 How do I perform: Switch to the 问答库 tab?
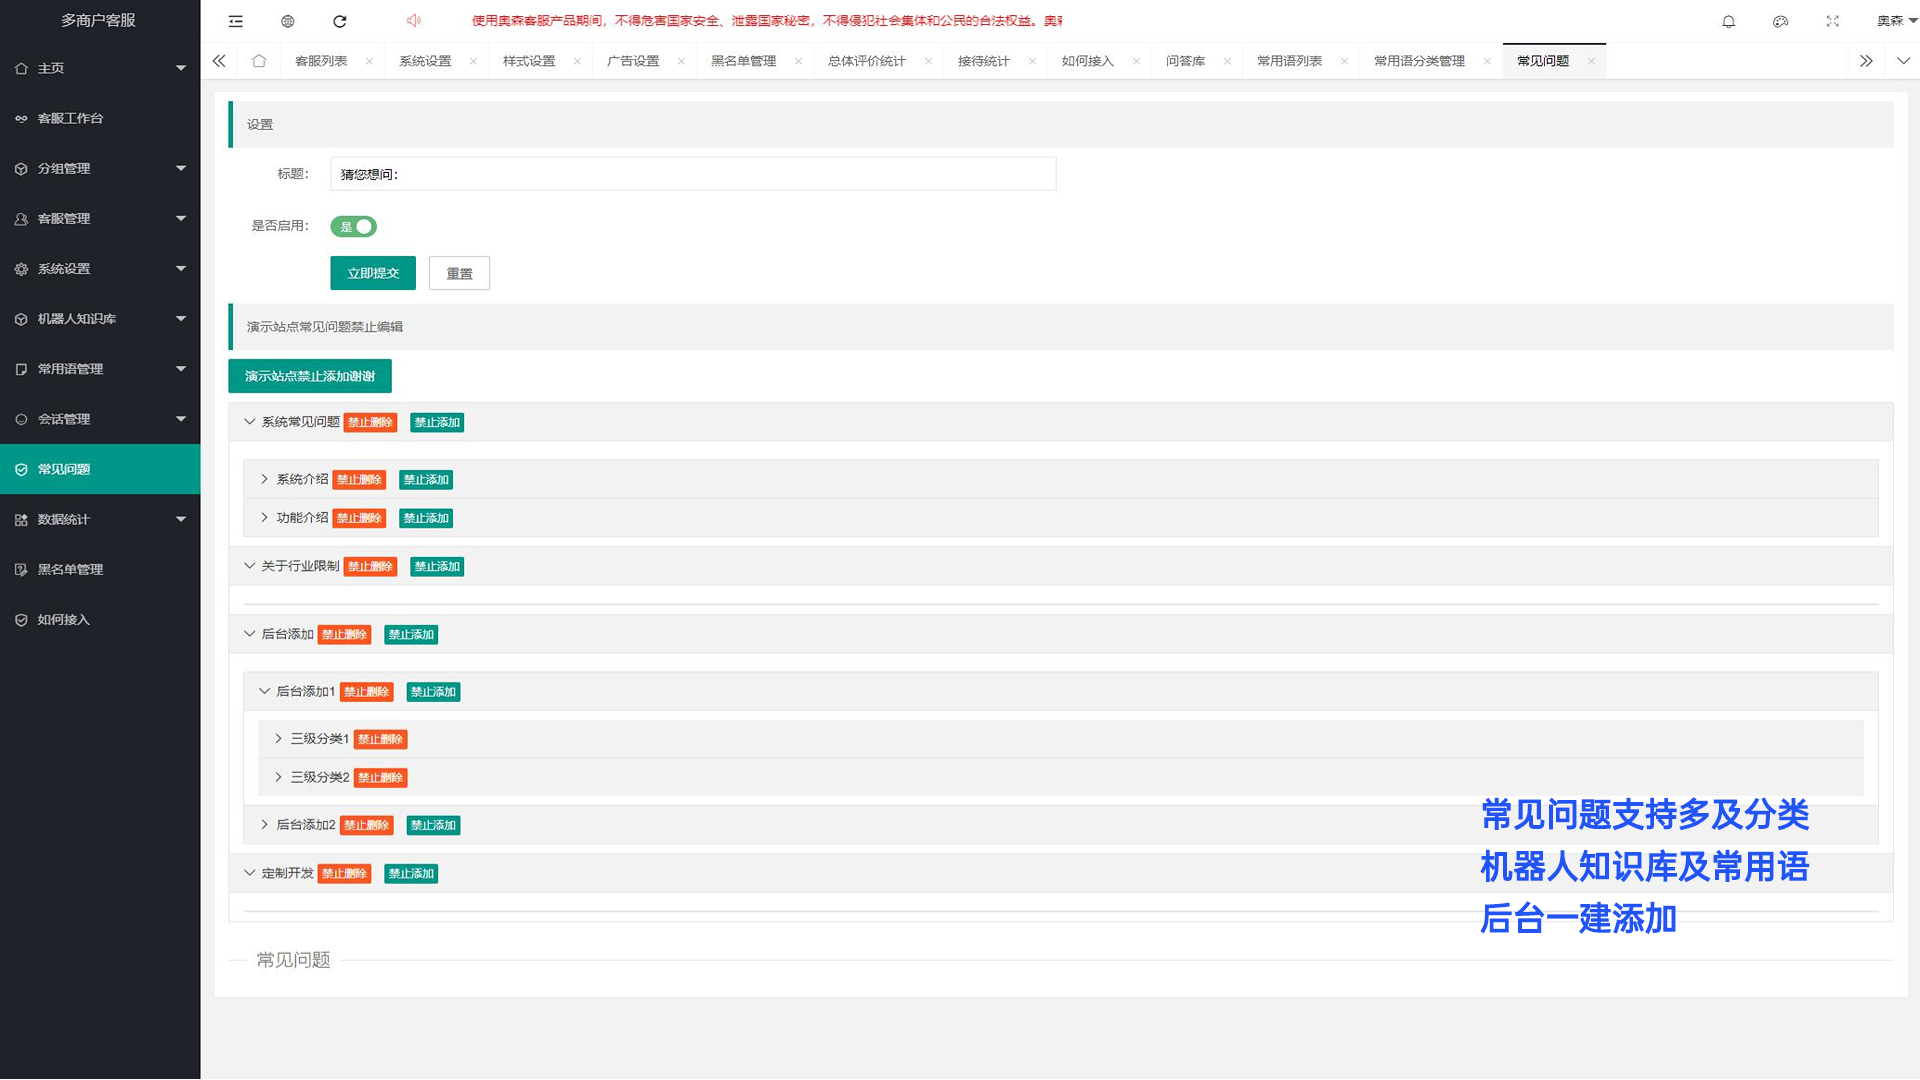1185,61
